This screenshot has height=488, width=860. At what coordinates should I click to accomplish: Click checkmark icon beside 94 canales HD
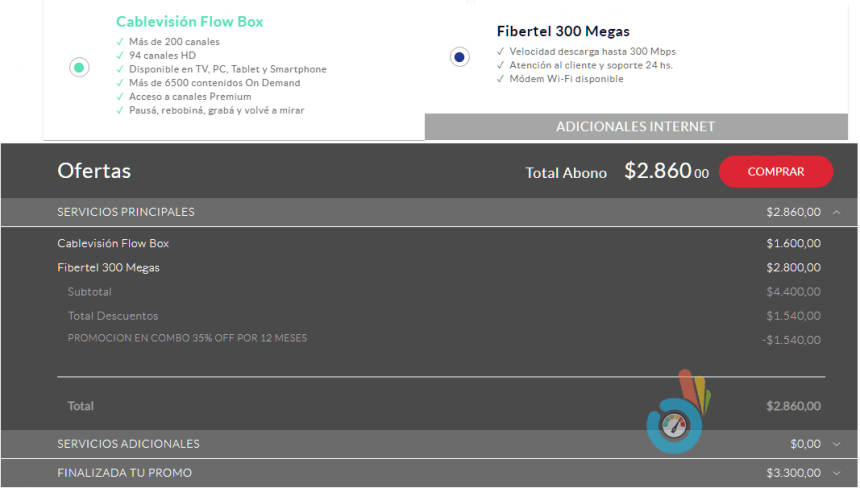[x=119, y=56]
